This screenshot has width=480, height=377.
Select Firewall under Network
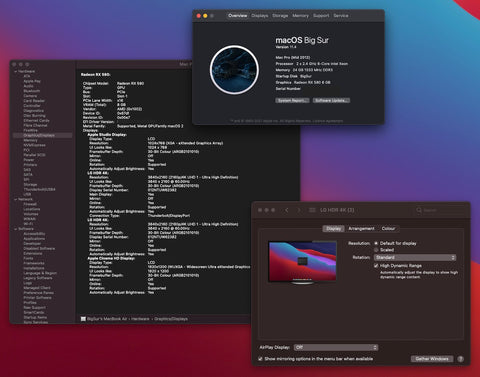30,204
